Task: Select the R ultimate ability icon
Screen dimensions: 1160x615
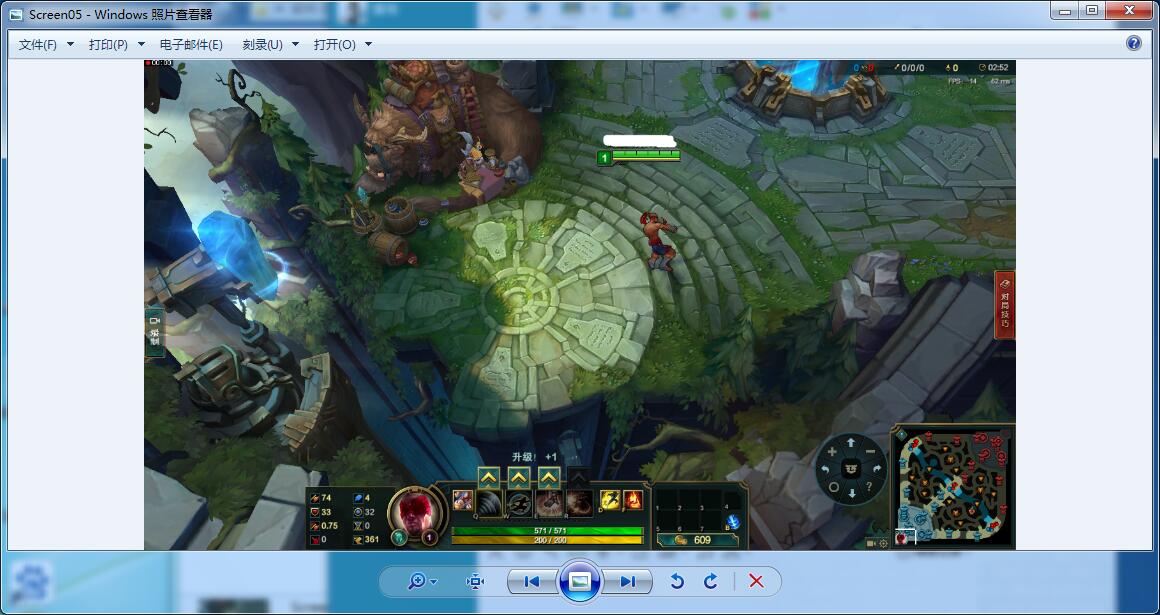Action: [579, 503]
